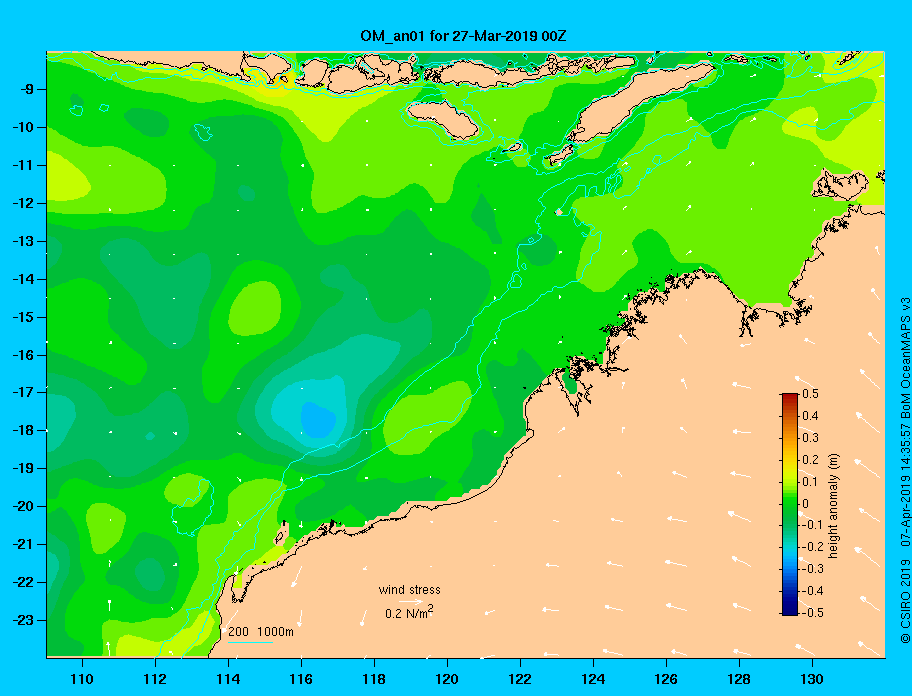The height and width of the screenshot is (696, 912).
Task: Click the "-17" latitude axis label
Action: [22, 392]
